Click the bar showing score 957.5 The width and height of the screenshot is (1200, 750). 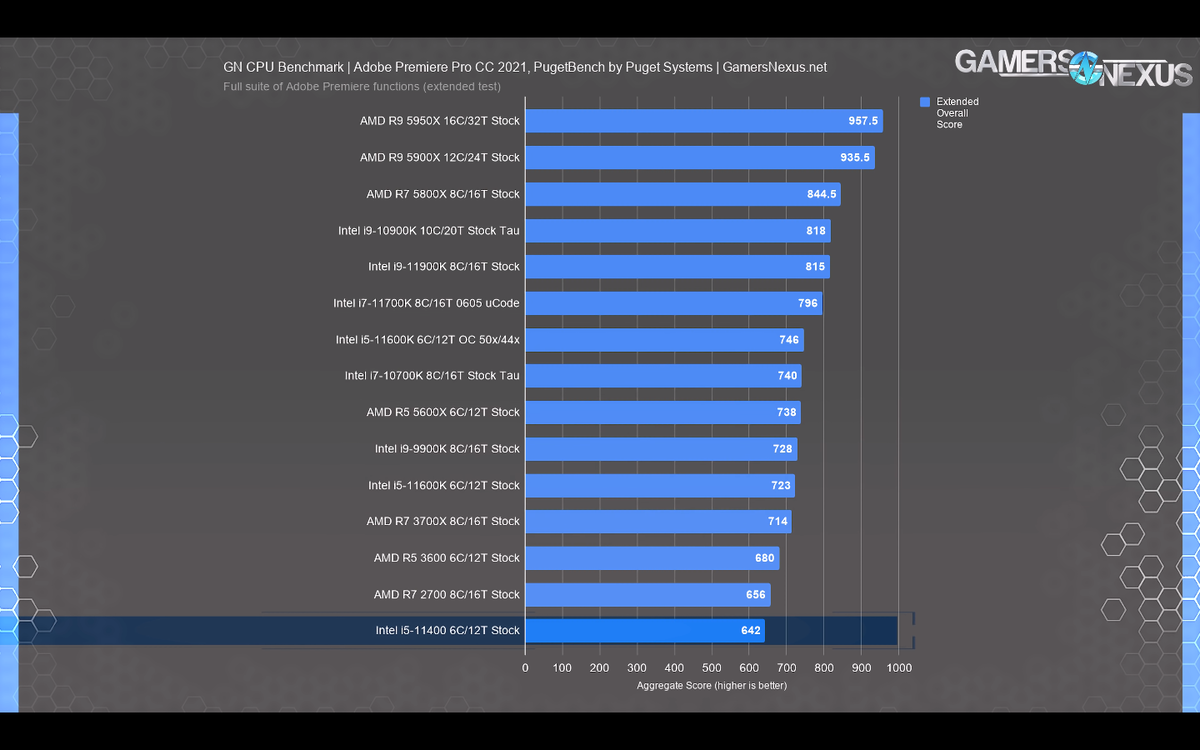[x=704, y=121]
